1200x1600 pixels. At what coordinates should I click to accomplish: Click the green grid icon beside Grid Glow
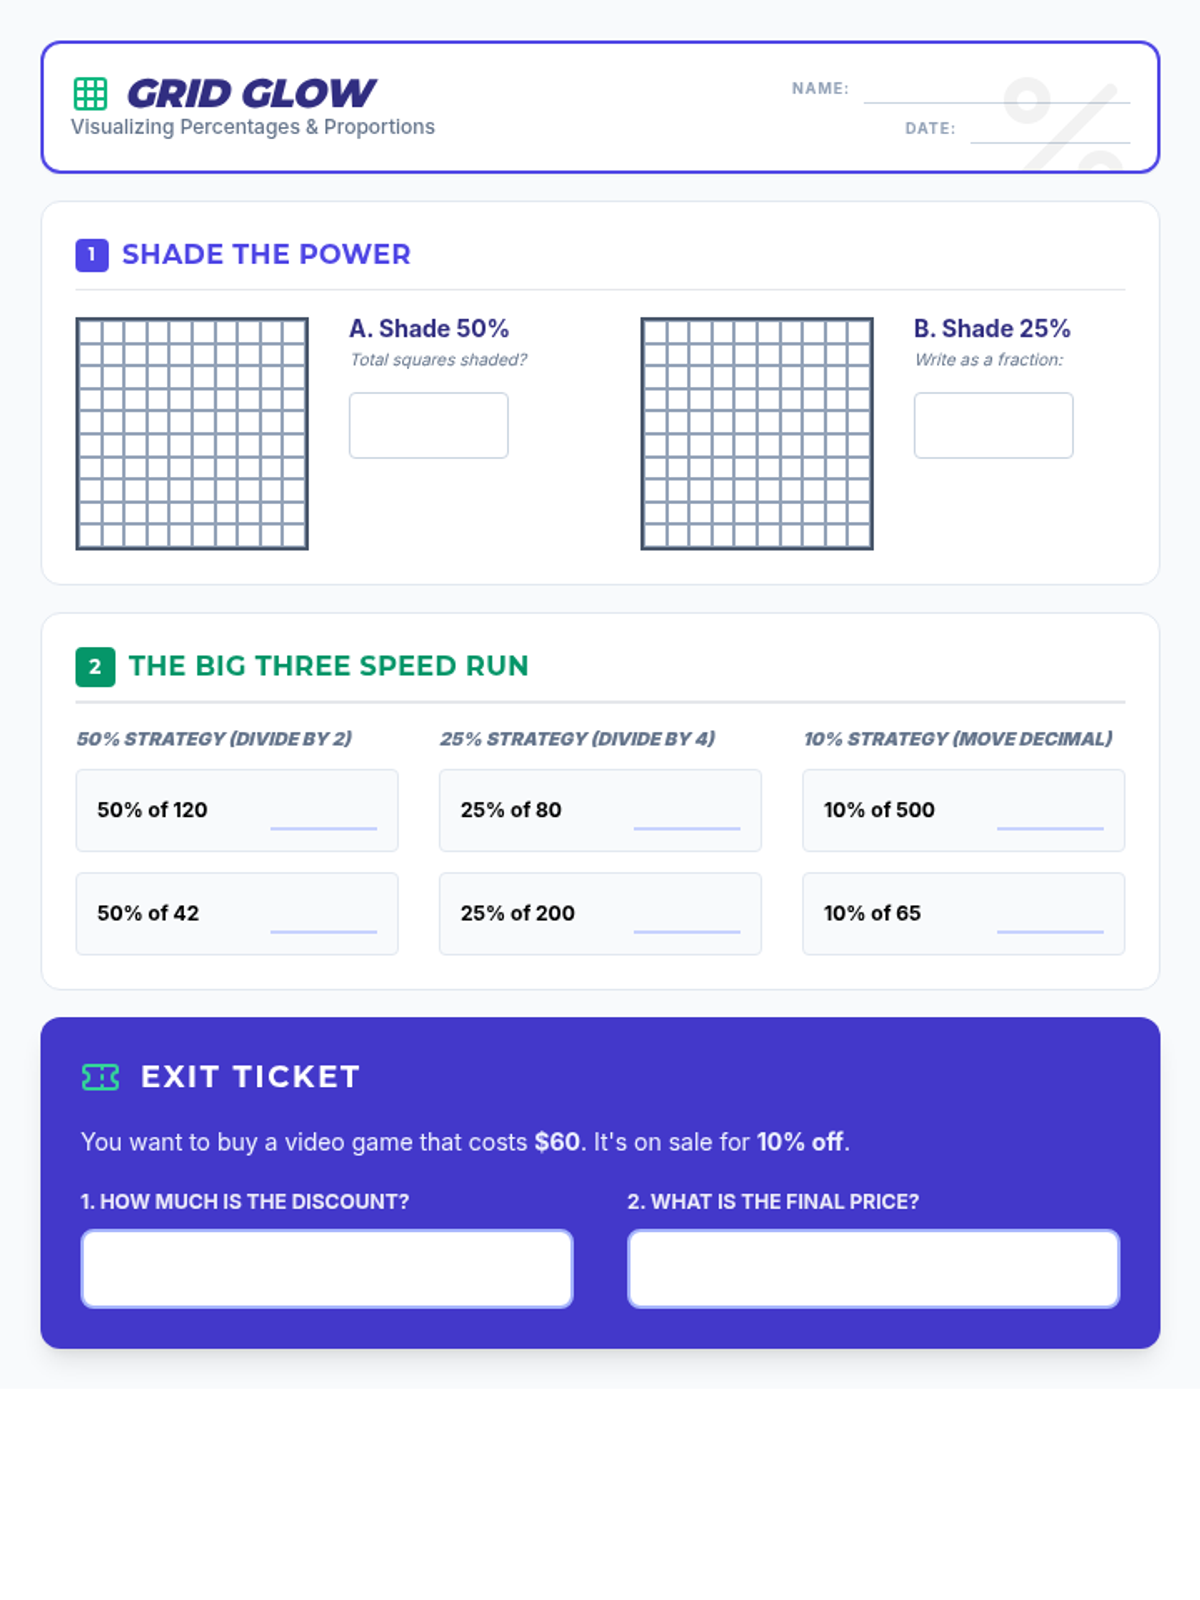coord(90,93)
